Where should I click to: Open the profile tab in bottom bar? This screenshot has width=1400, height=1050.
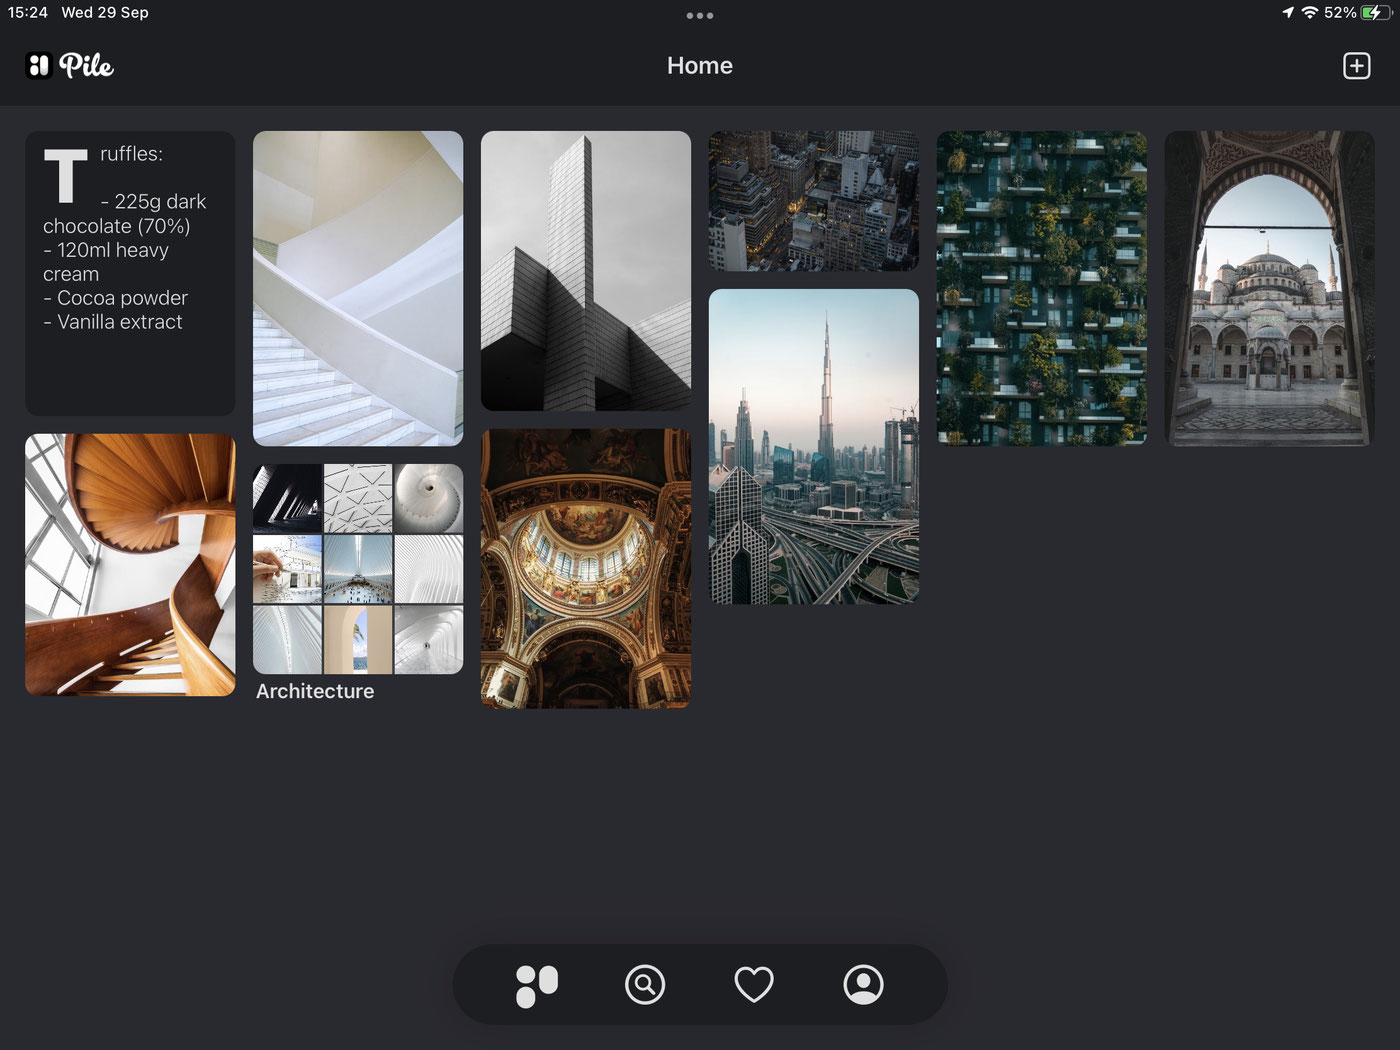[863, 985]
